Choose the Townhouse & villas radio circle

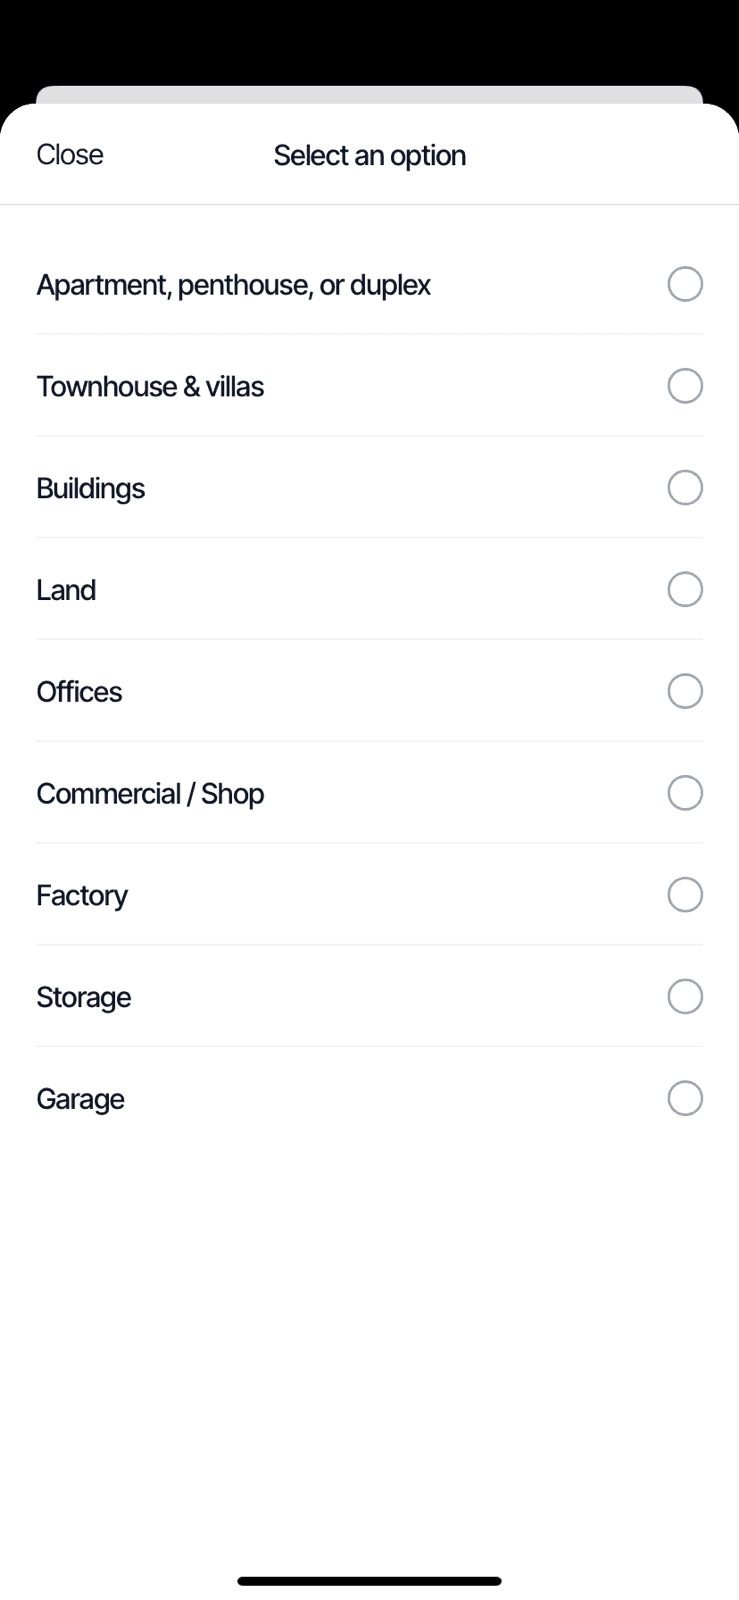tap(685, 386)
